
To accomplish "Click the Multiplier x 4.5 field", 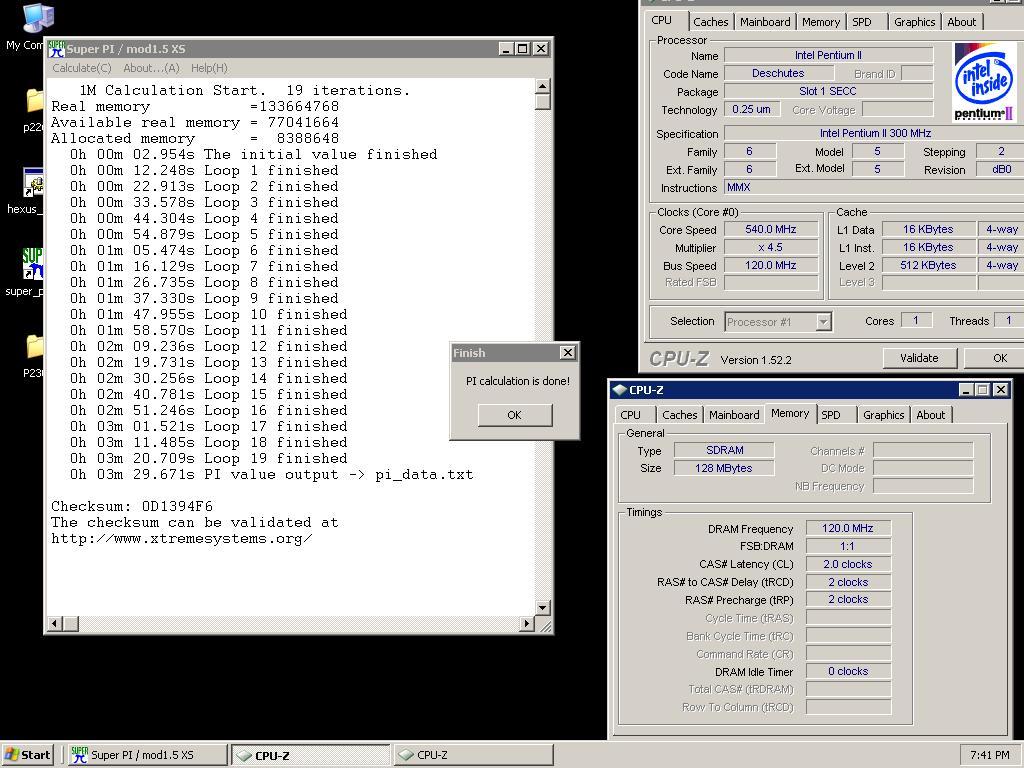I will click(x=771, y=248).
